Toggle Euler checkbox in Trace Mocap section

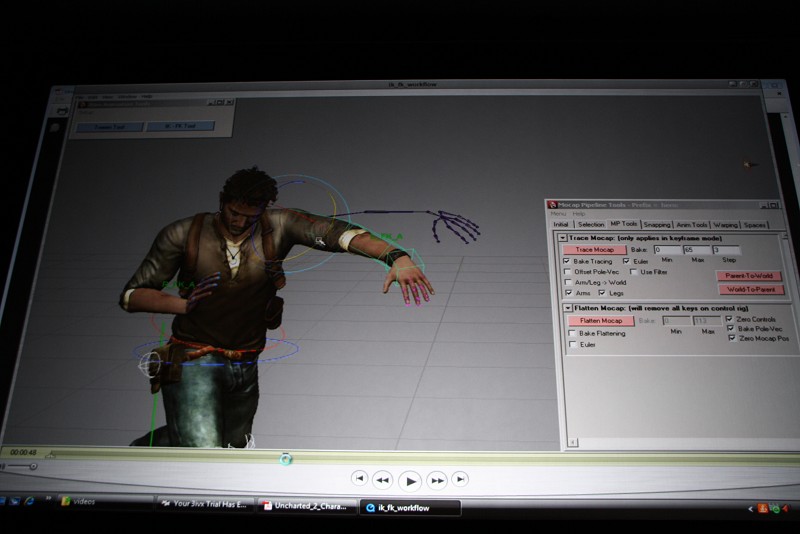tap(626, 261)
